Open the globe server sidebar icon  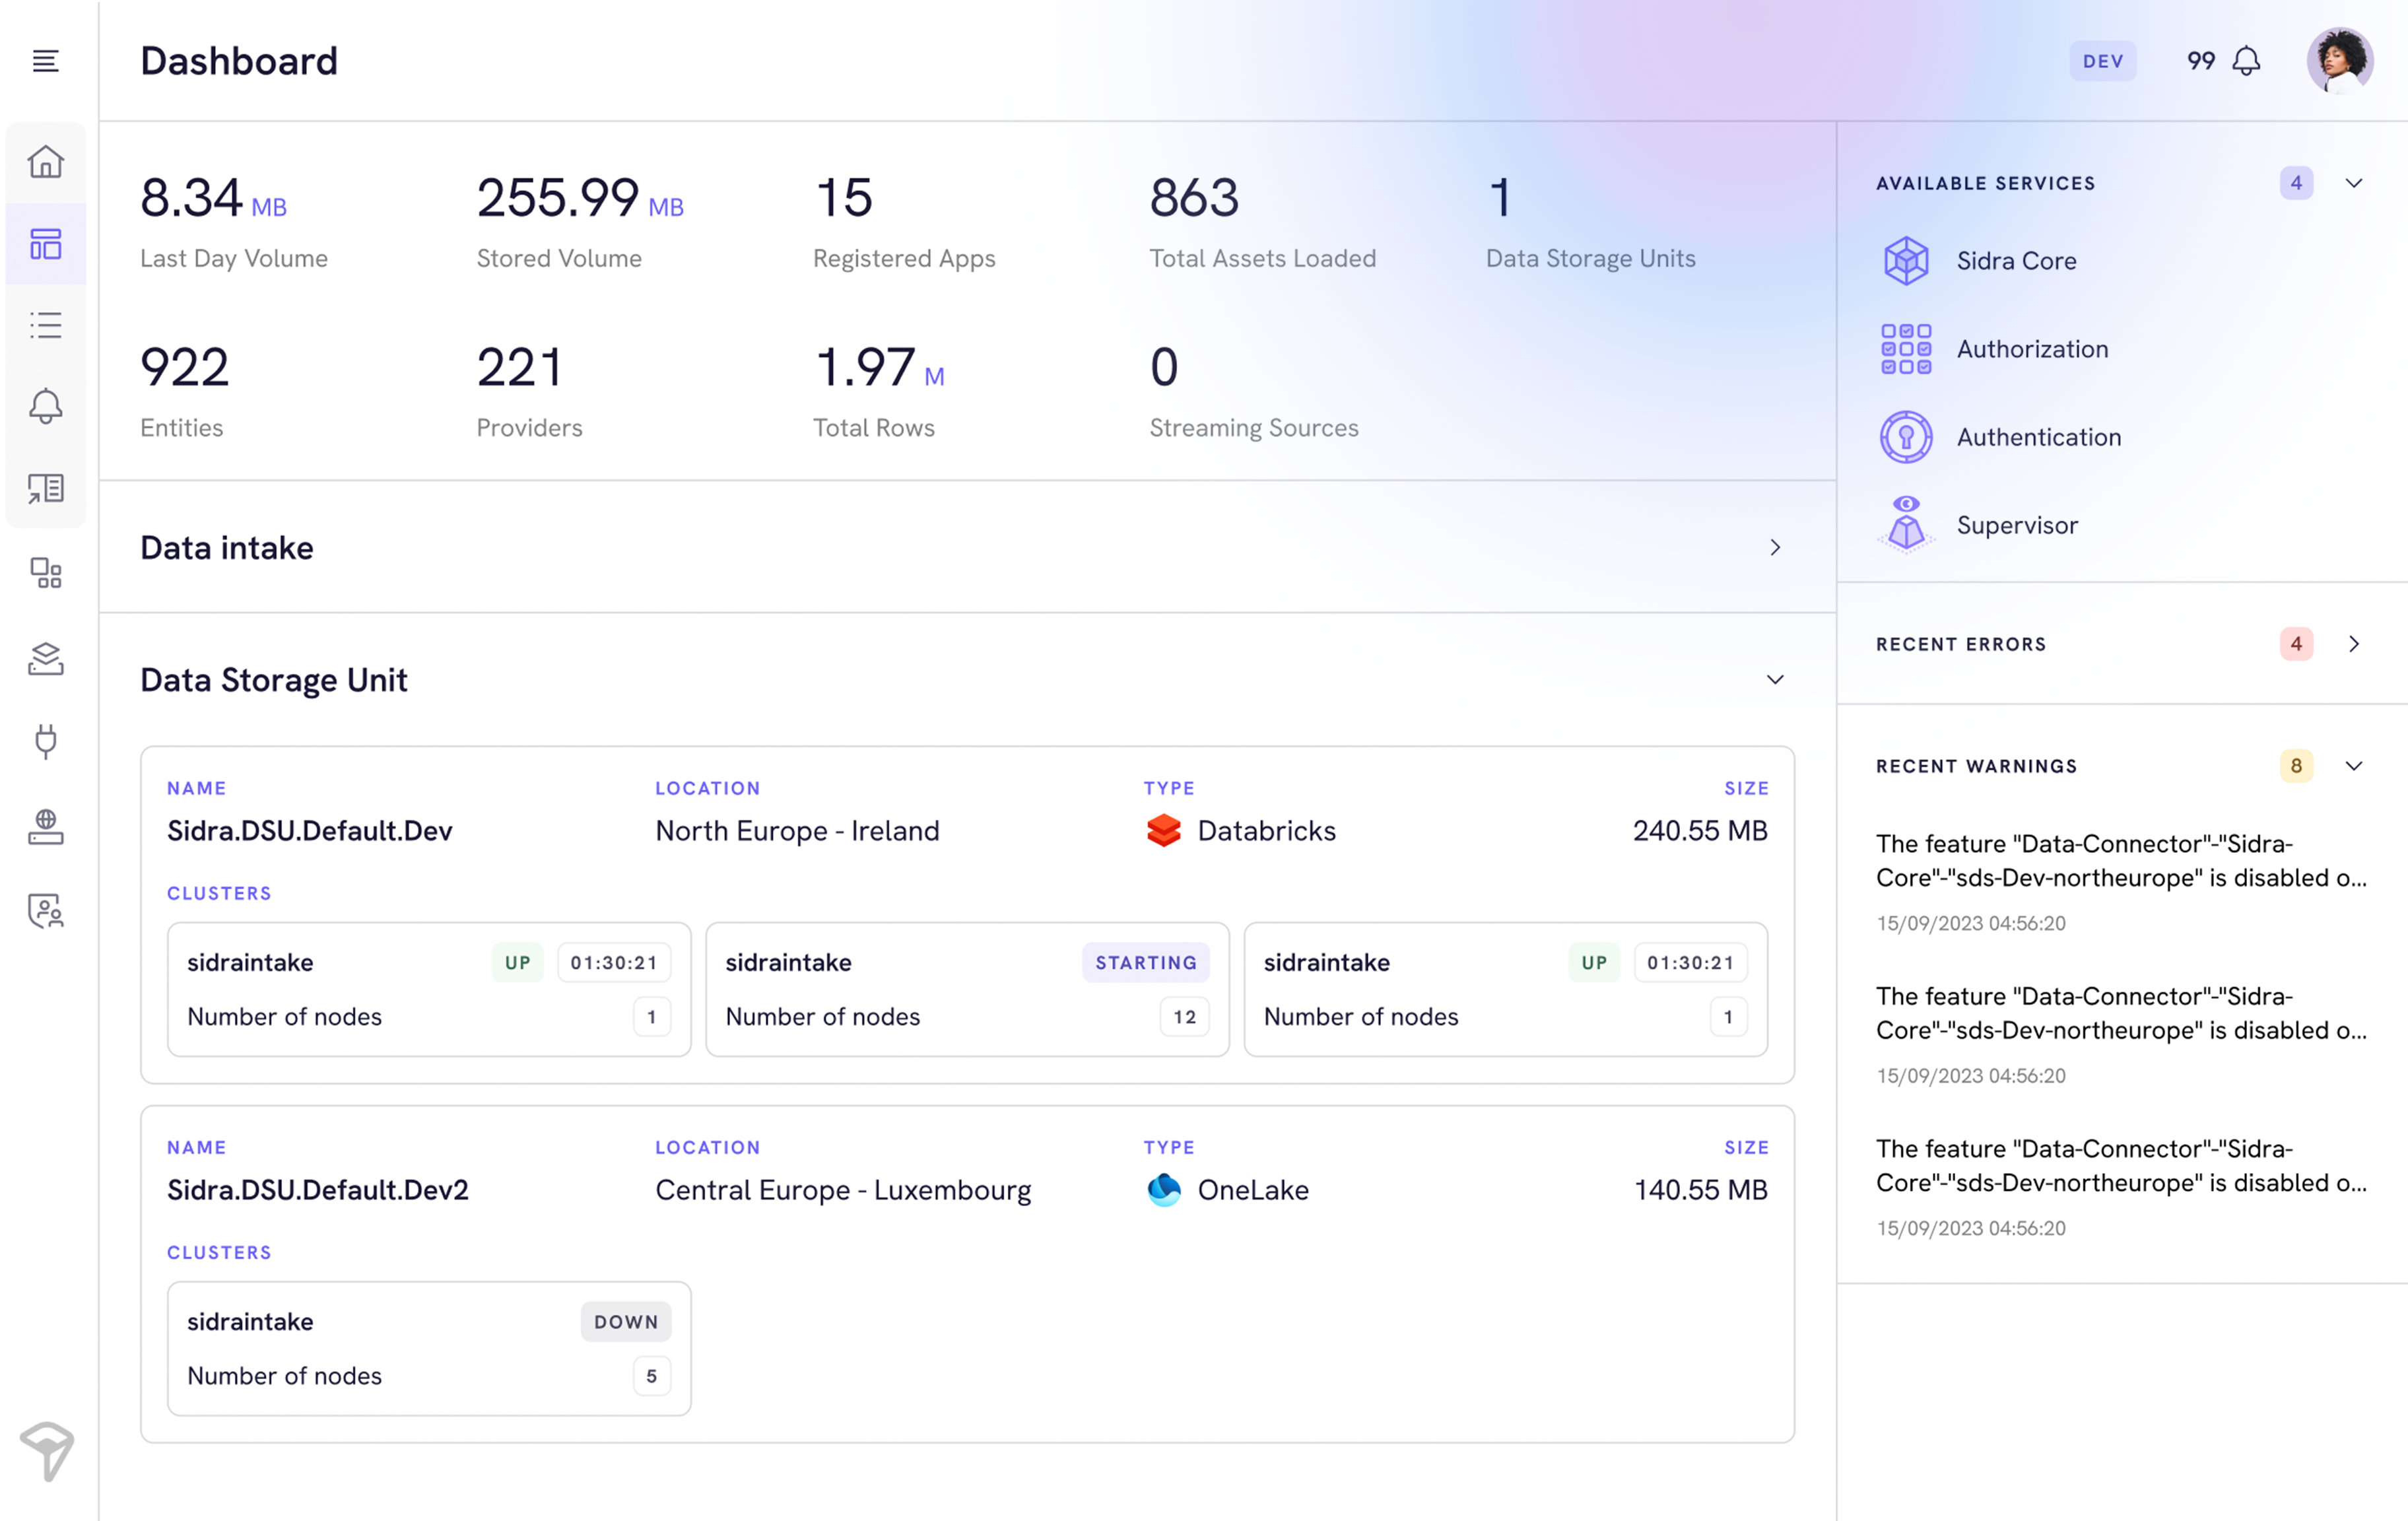[x=46, y=826]
